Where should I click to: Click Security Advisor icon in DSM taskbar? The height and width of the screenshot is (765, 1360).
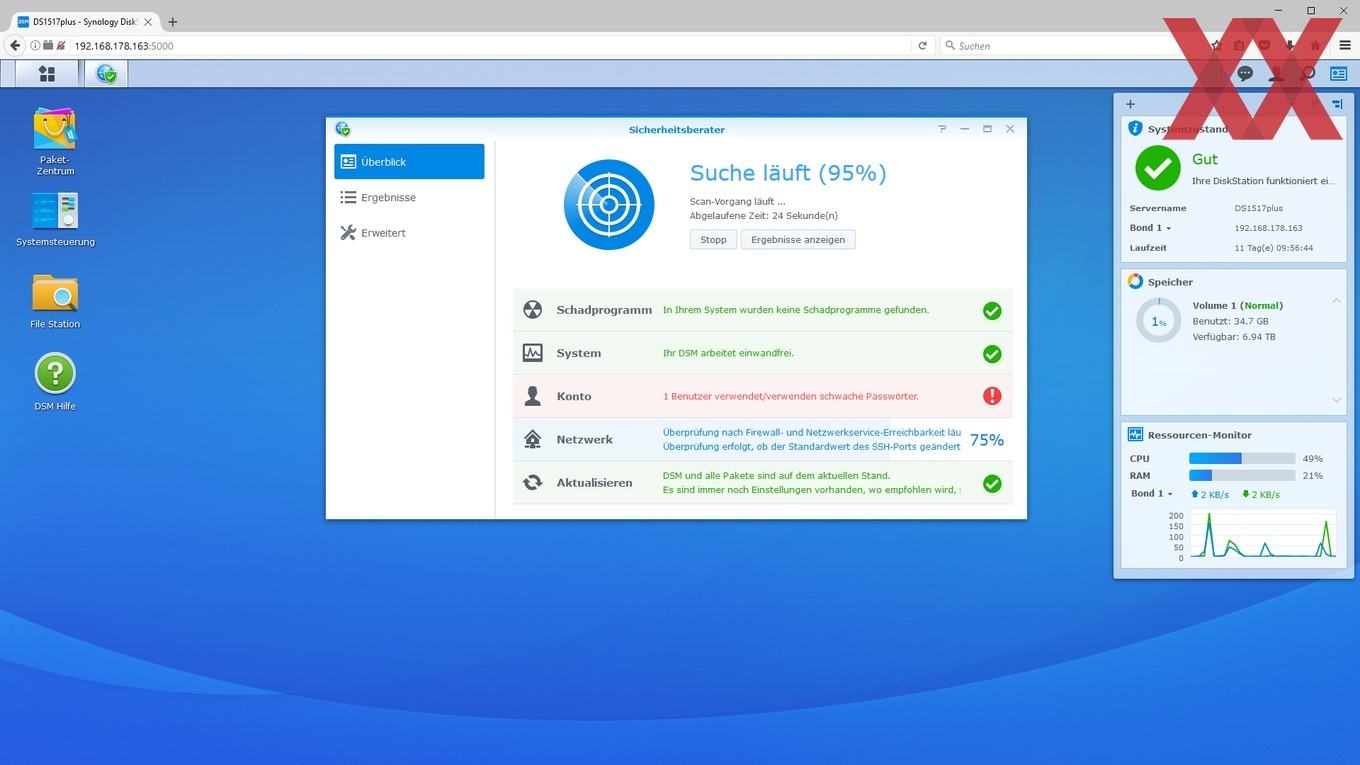click(x=106, y=74)
